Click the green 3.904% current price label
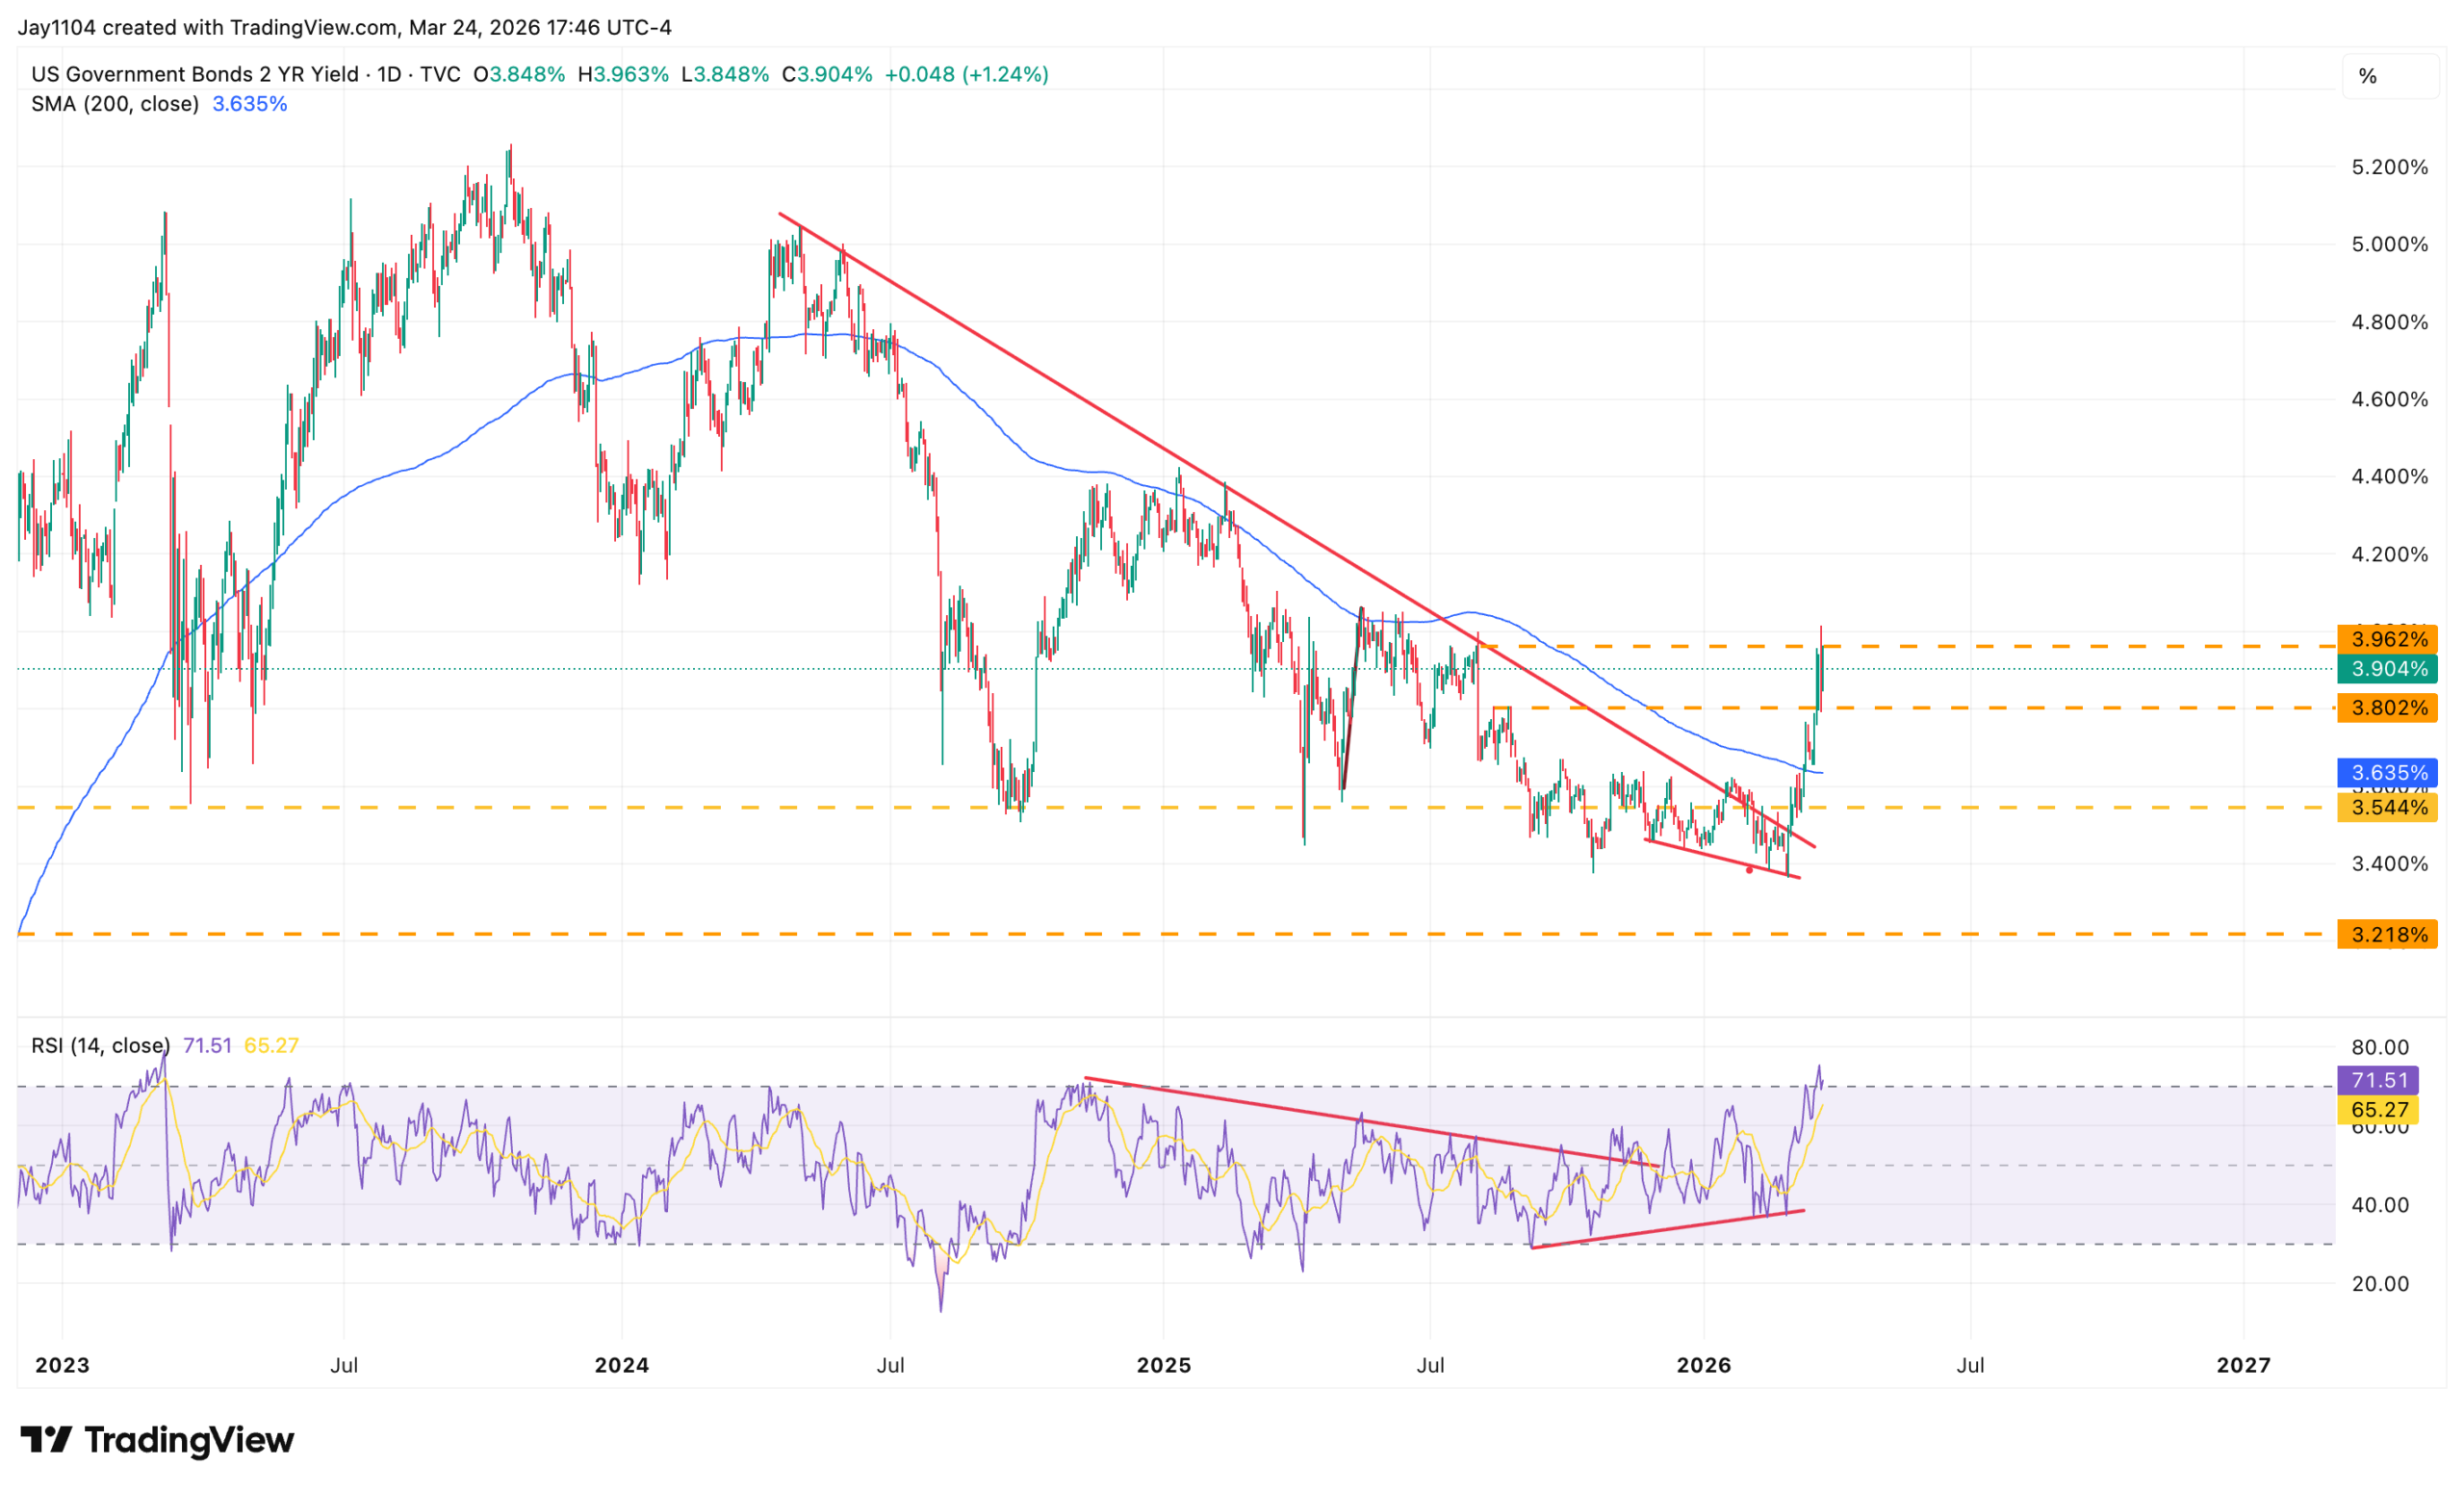The image size is (2464, 1492). click(2387, 669)
